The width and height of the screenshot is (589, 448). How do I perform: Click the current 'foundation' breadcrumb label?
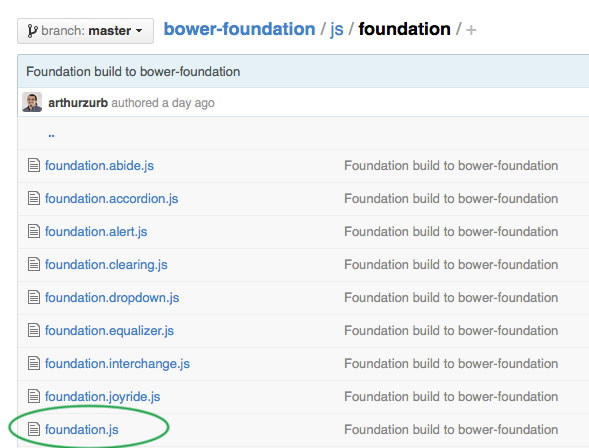[x=404, y=29]
